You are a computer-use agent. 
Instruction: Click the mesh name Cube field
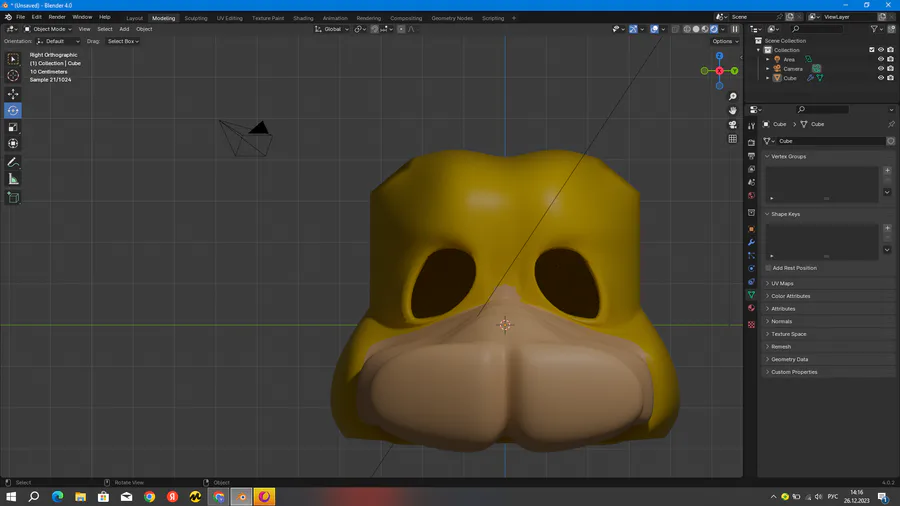pos(831,141)
